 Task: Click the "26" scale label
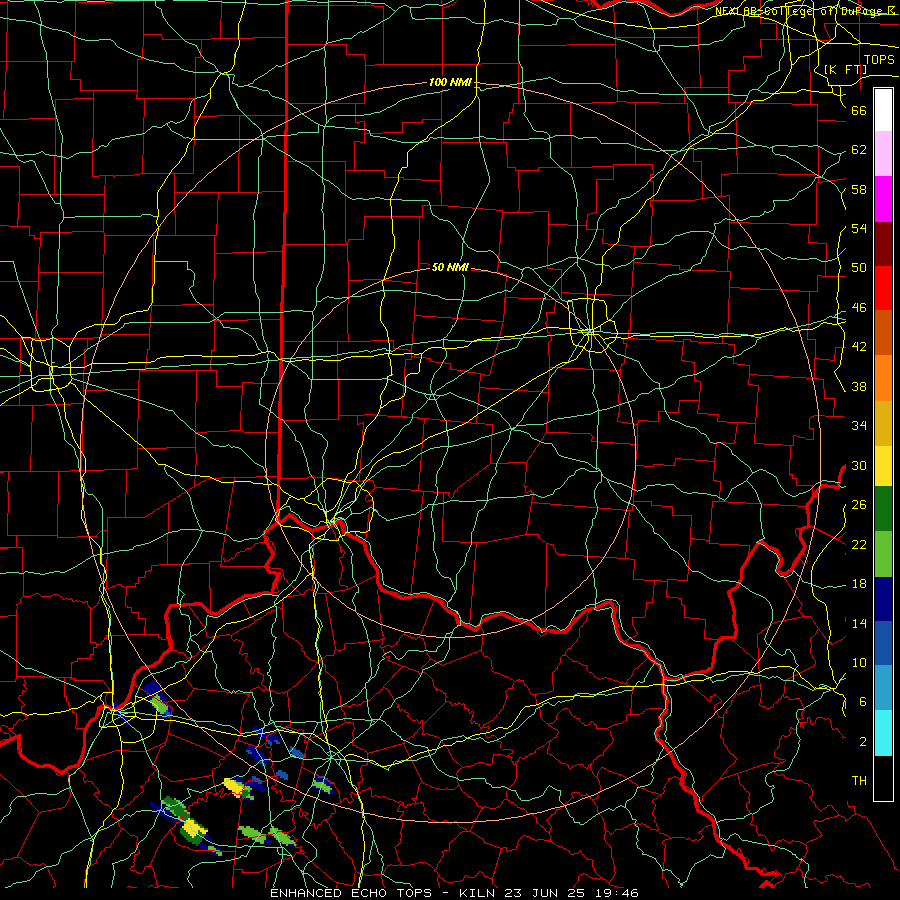point(859,505)
